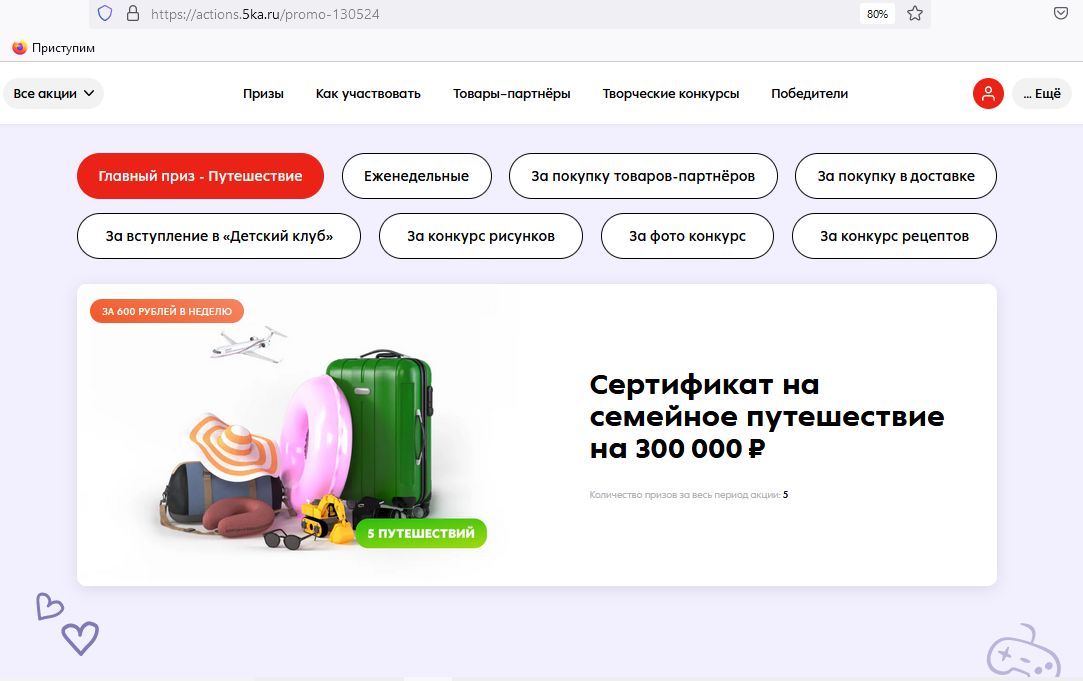Switch to Еженедельные prizes tab
The height and width of the screenshot is (681, 1083).
click(x=416, y=176)
